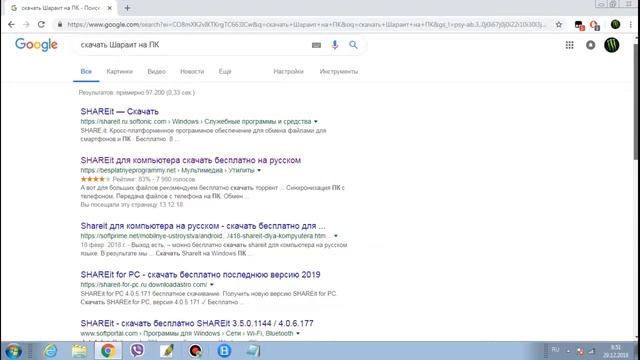Go back to previous page arrow
The height and width of the screenshot is (360, 640).
(11, 24)
